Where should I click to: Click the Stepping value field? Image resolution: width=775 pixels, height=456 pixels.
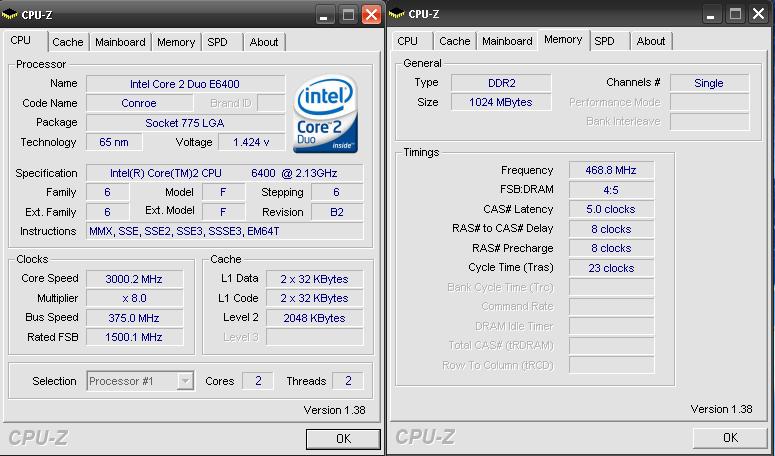pos(337,193)
